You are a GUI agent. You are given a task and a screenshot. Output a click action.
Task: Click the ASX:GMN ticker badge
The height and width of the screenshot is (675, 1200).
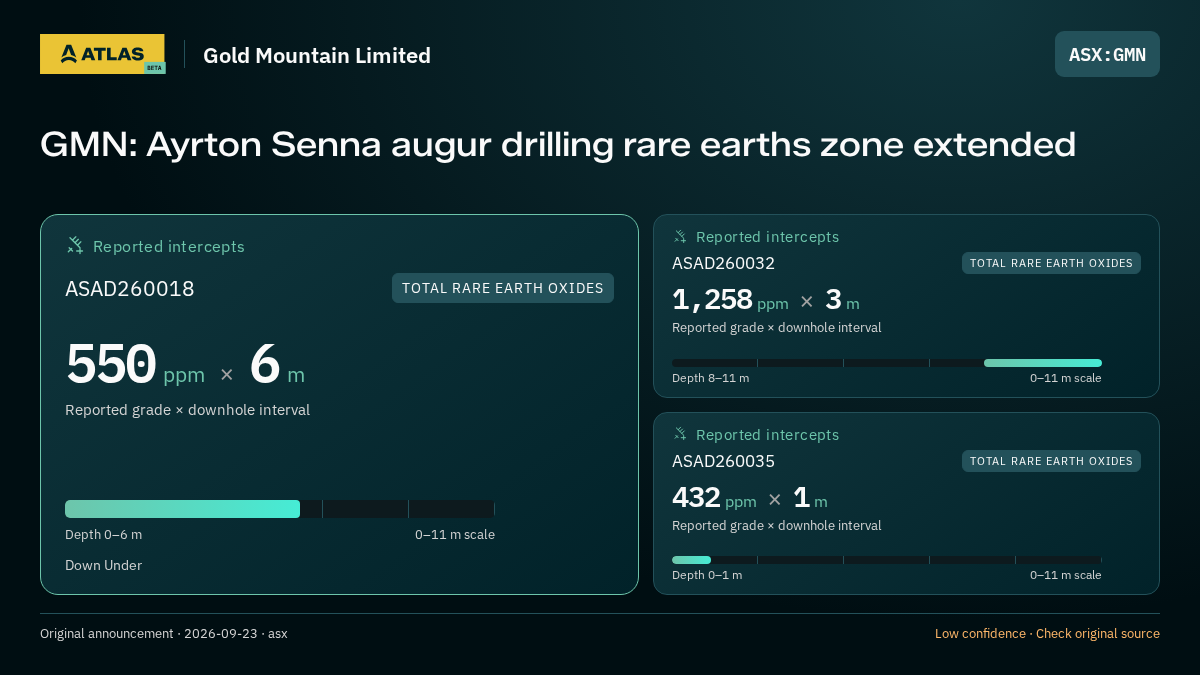[1107, 54]
